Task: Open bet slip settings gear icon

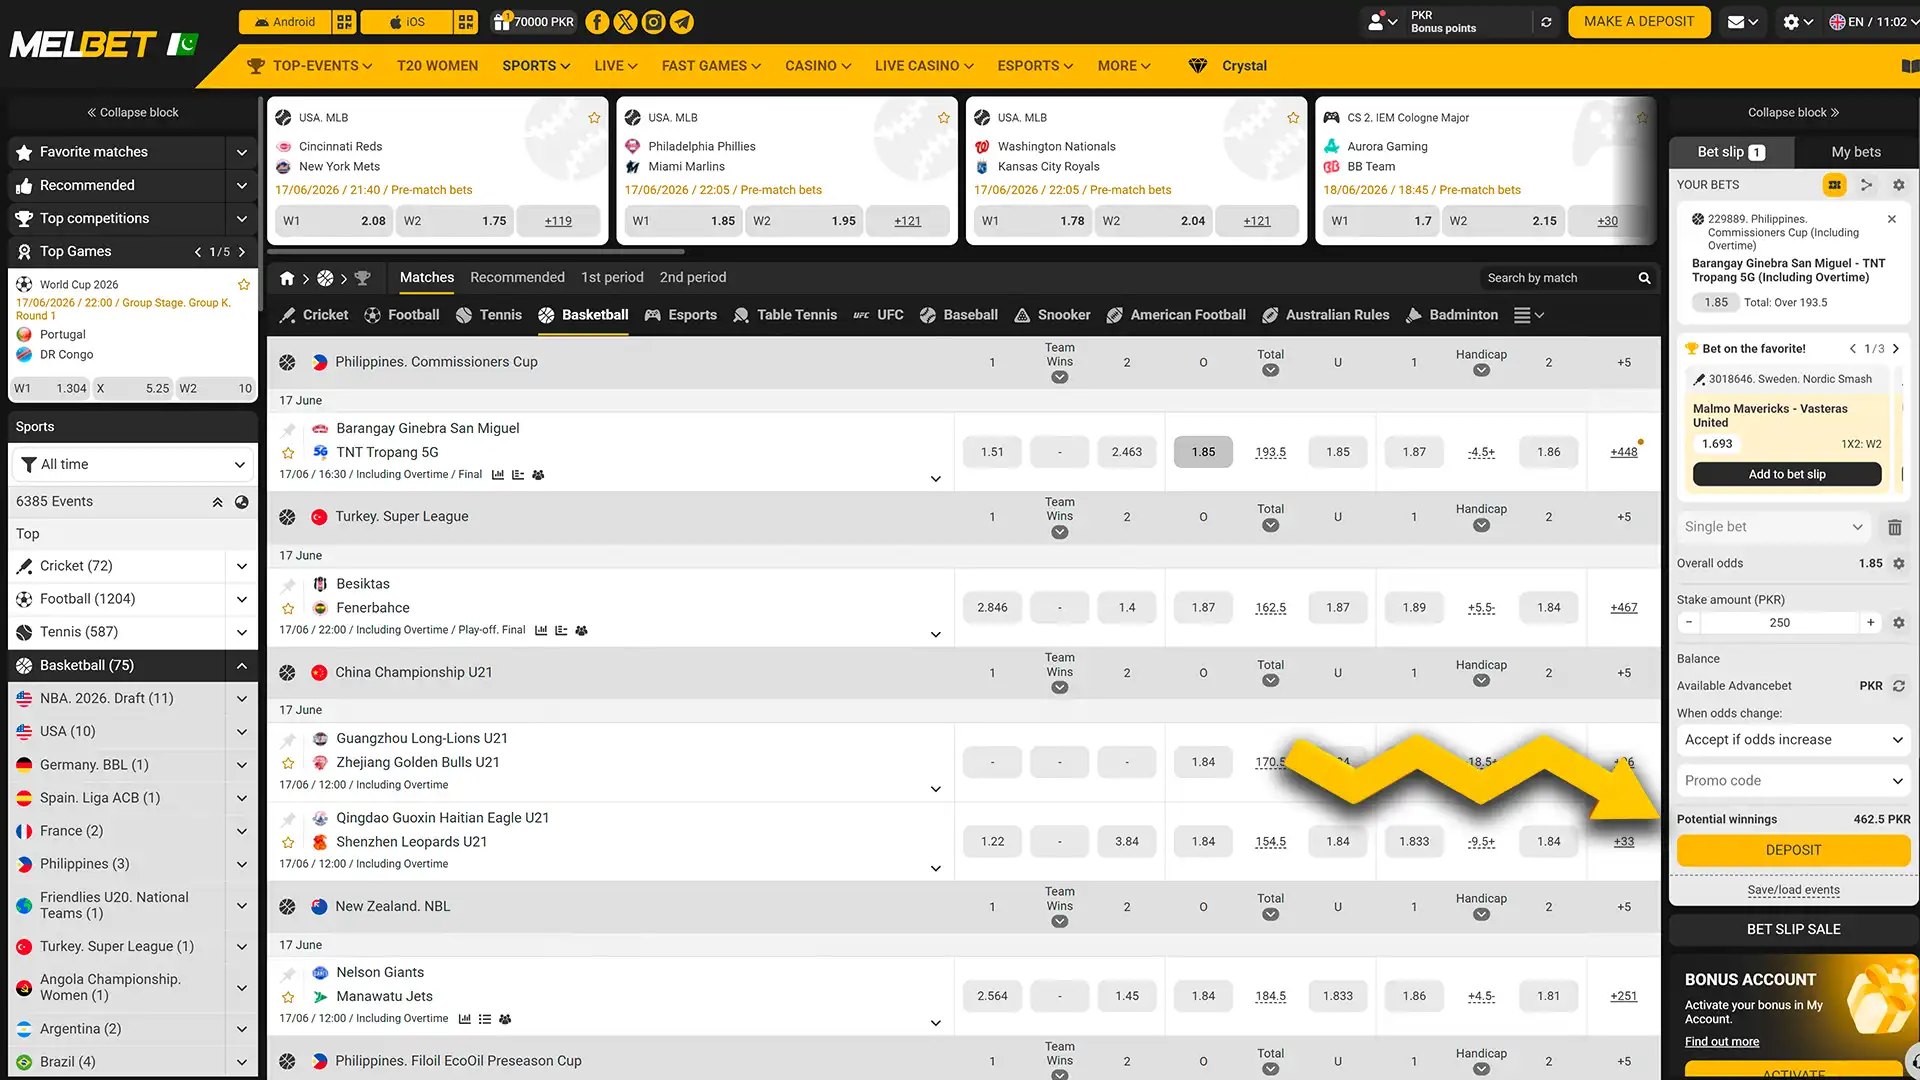Action: (x=1898, y=185)
